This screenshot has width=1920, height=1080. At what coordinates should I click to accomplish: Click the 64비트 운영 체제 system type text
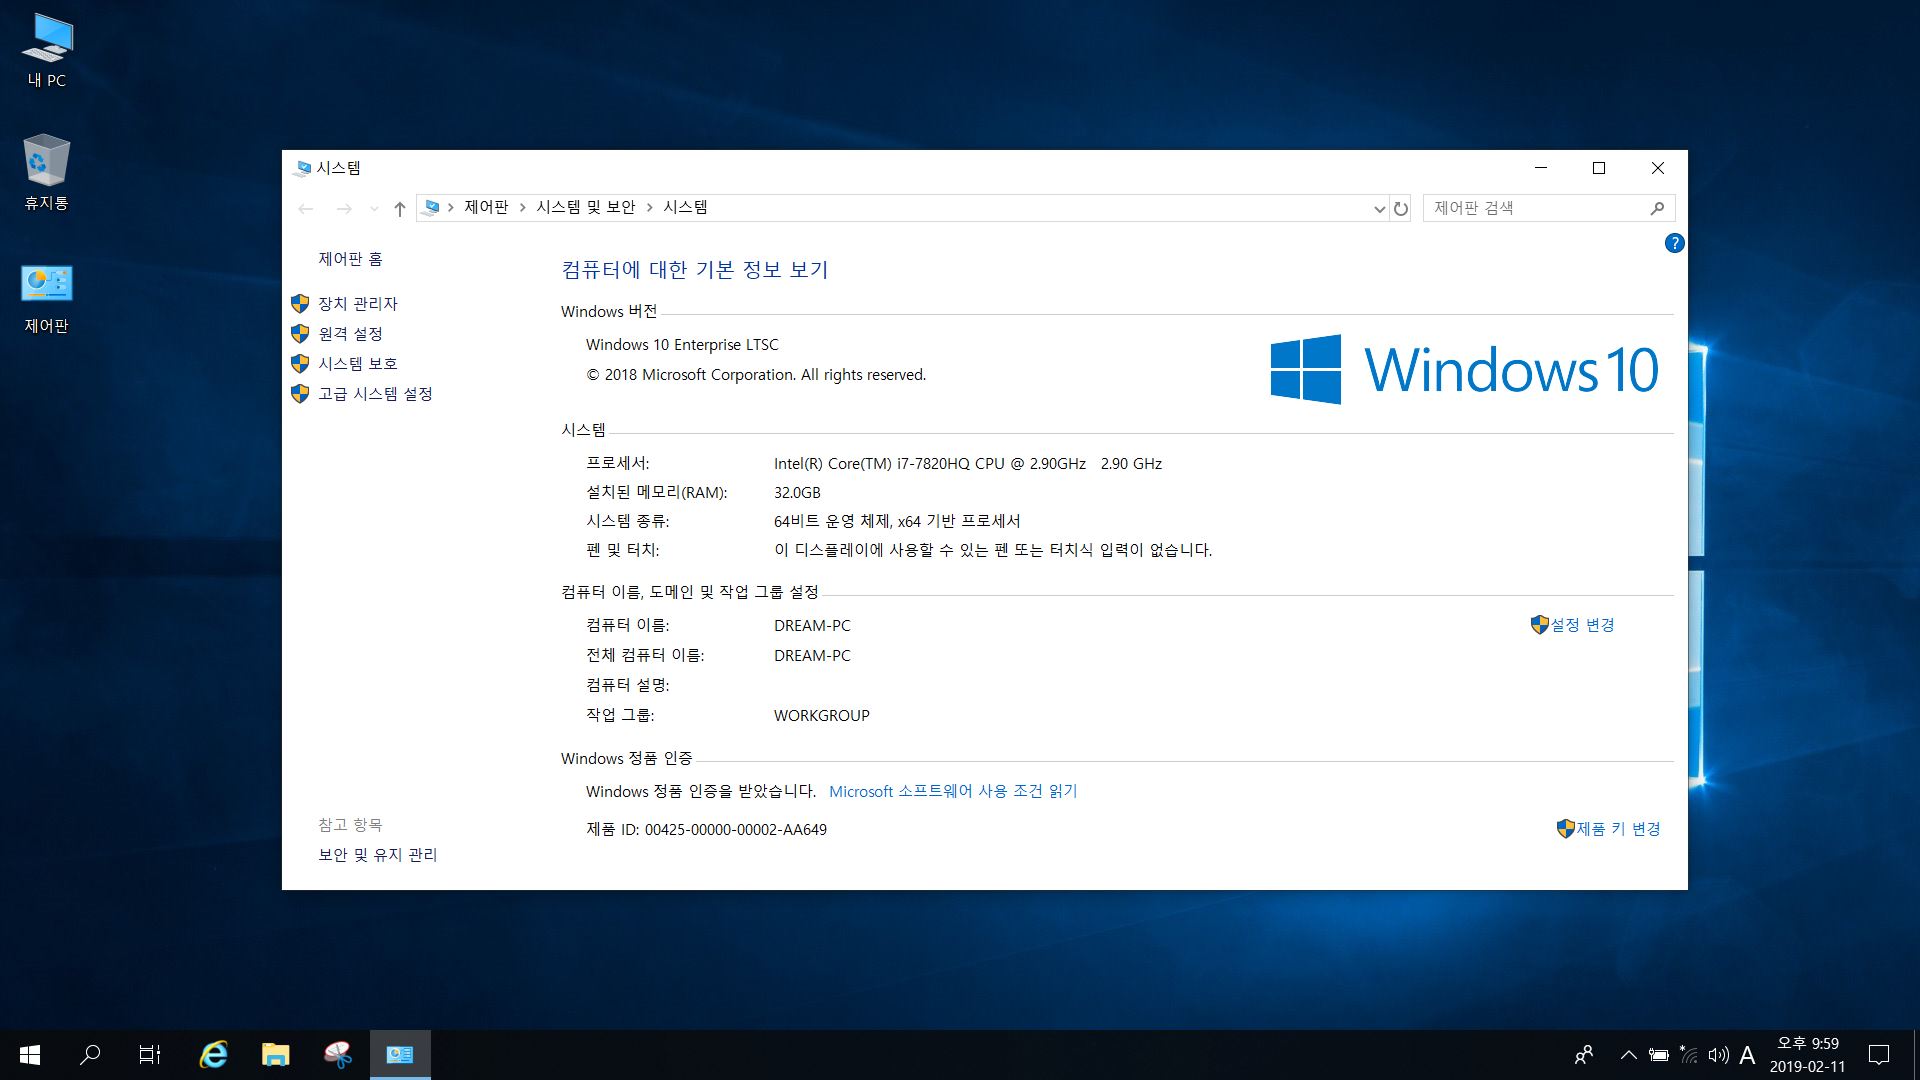897,521
